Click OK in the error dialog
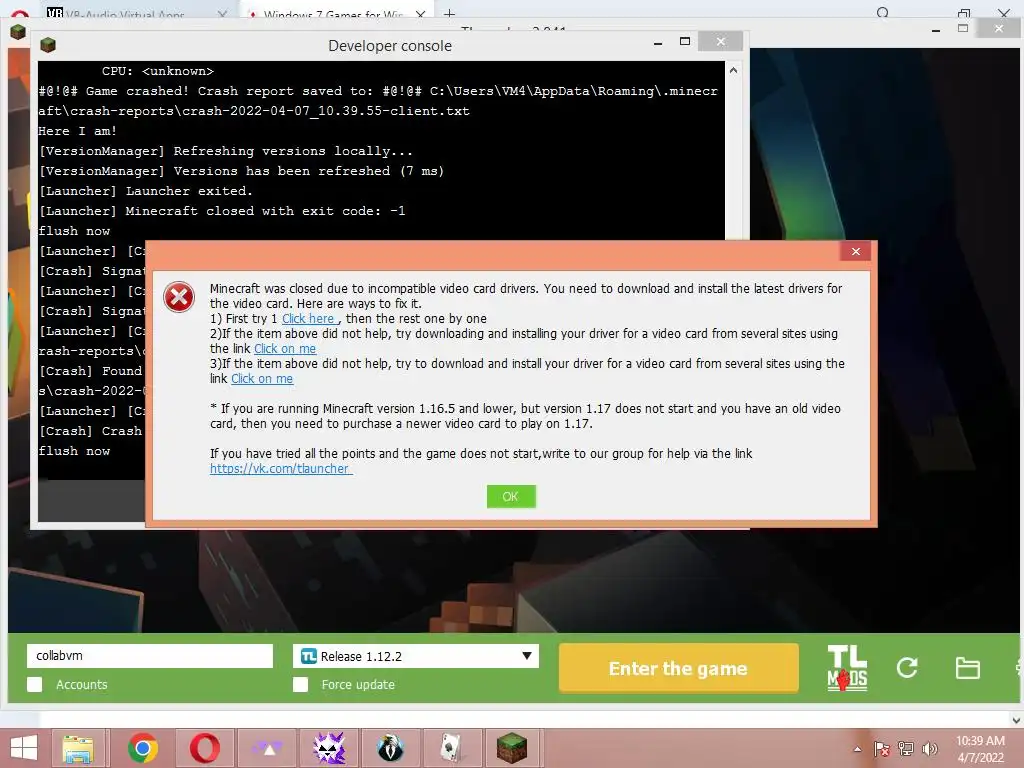 pyautogui.click(x=511, y=496)
